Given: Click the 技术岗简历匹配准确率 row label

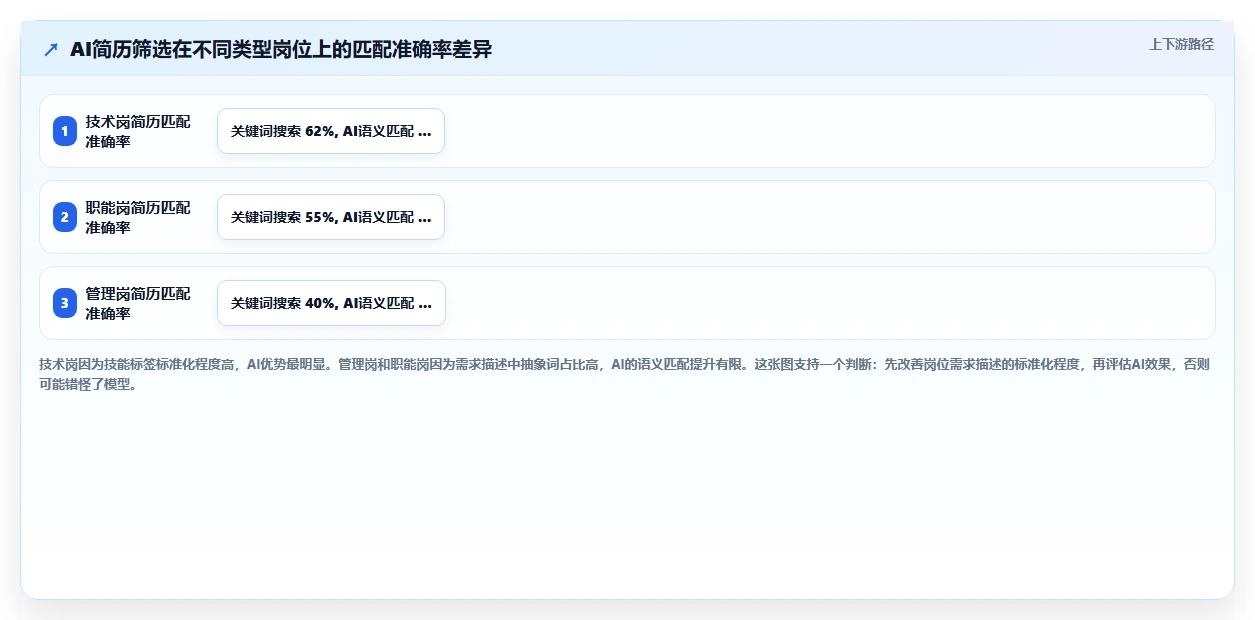Looking at the screenshot, I should pyautogui.click(x=138, y=131).
